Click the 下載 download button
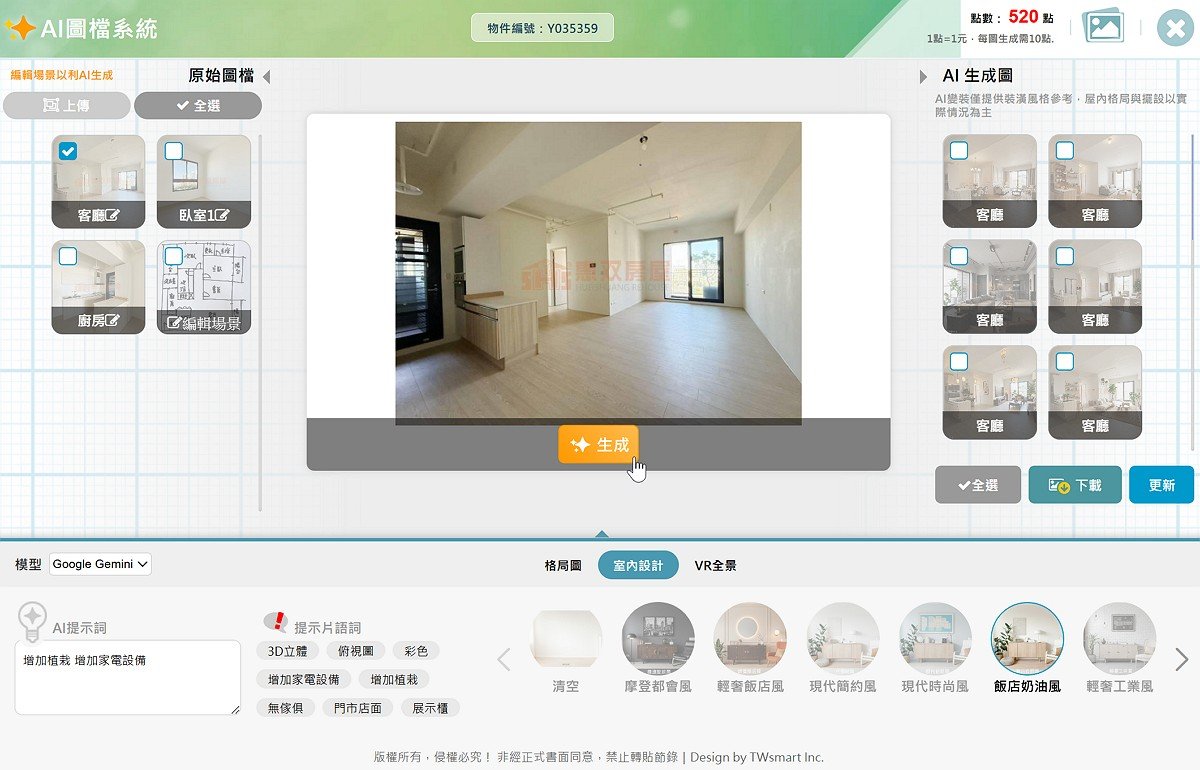 [x=1075, y=485]
